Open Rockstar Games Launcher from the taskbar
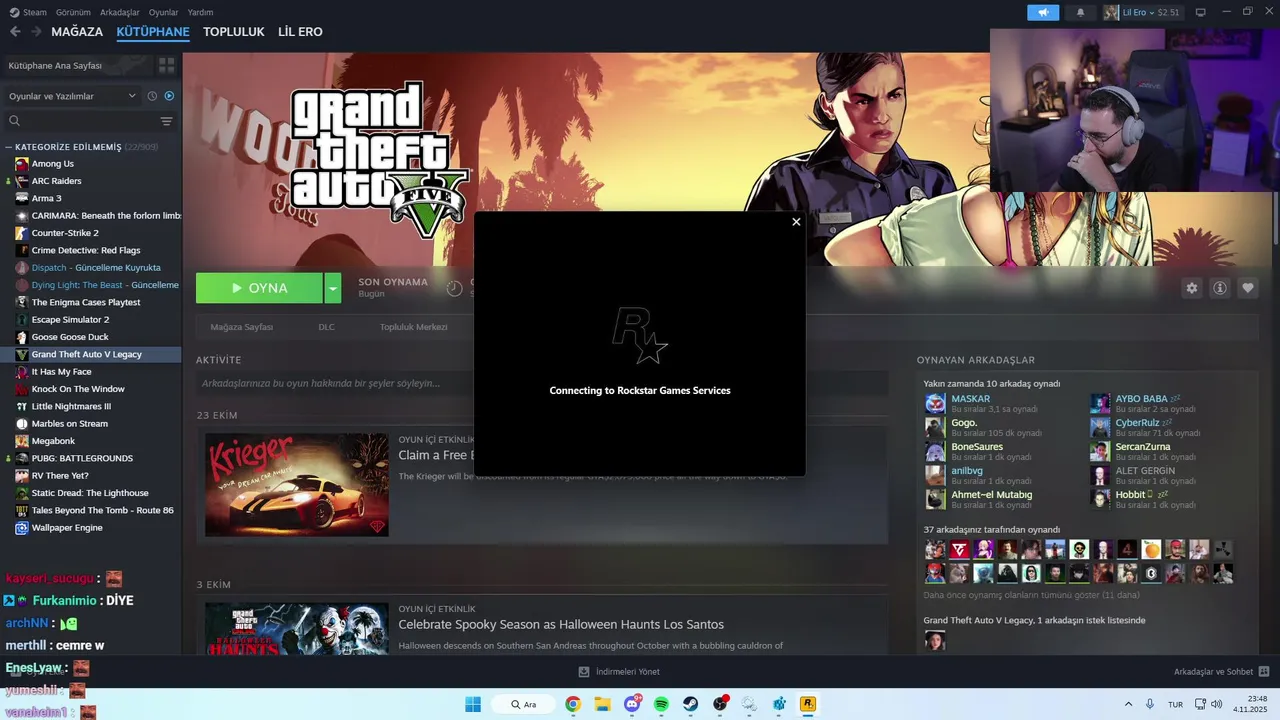1280x720 pixels. 808,704
